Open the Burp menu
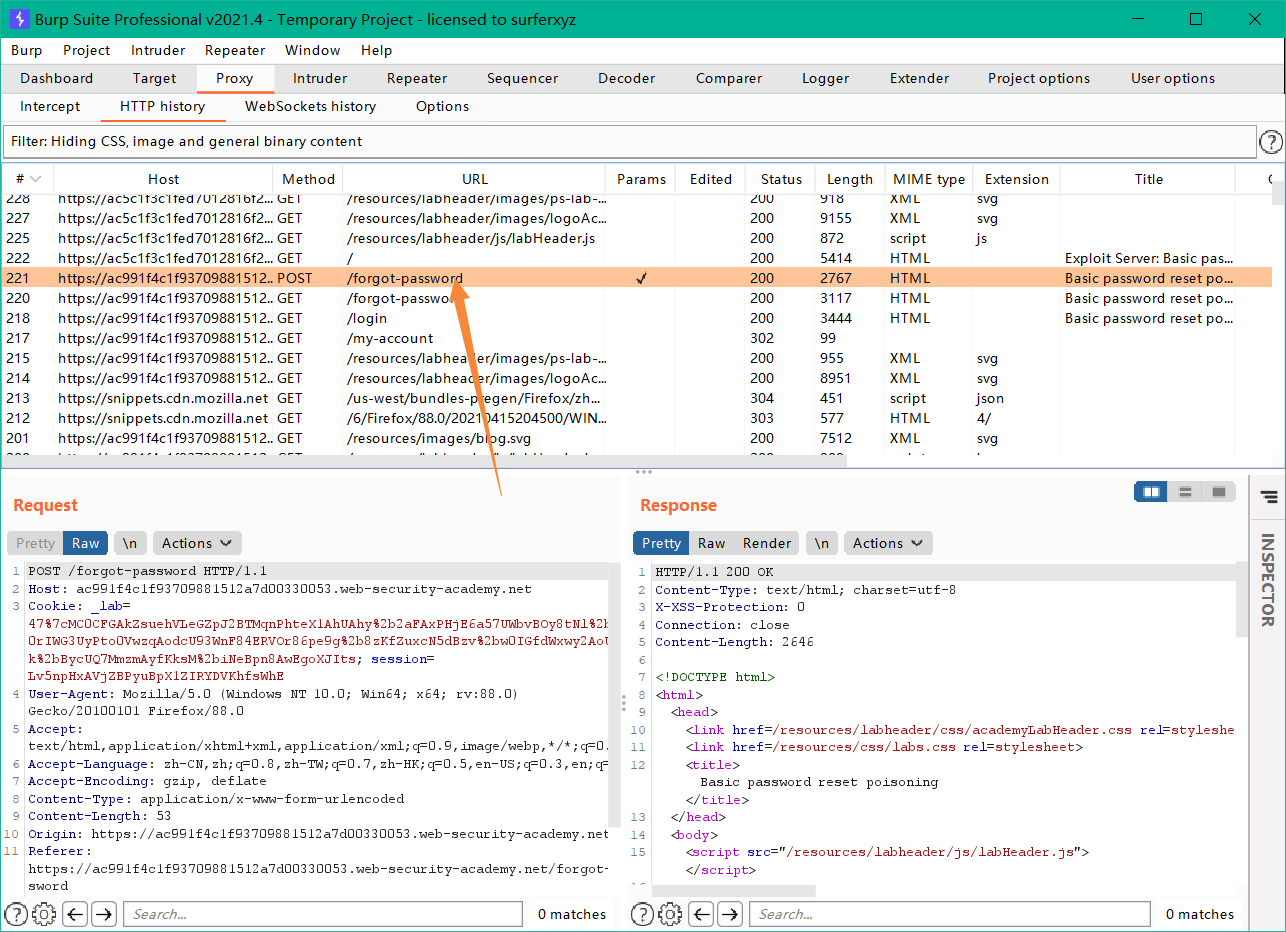 click(x=26, y=50)
